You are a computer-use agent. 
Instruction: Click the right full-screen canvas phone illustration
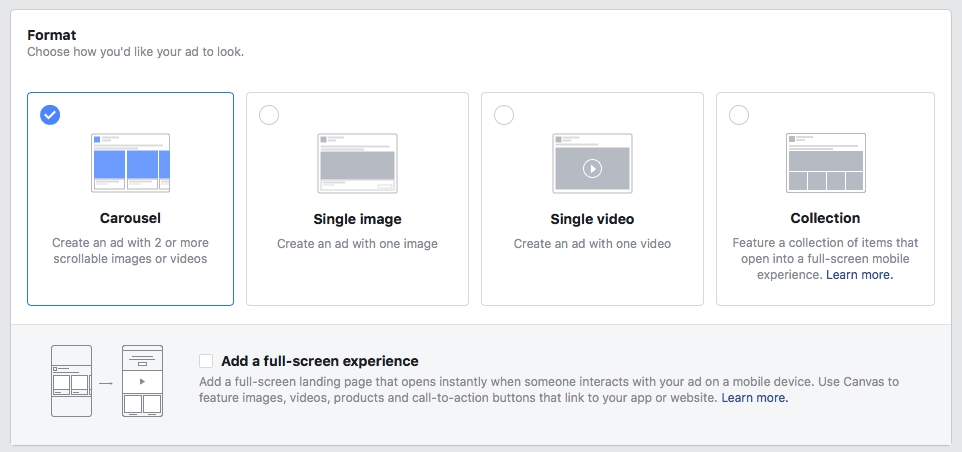(142, 381)
